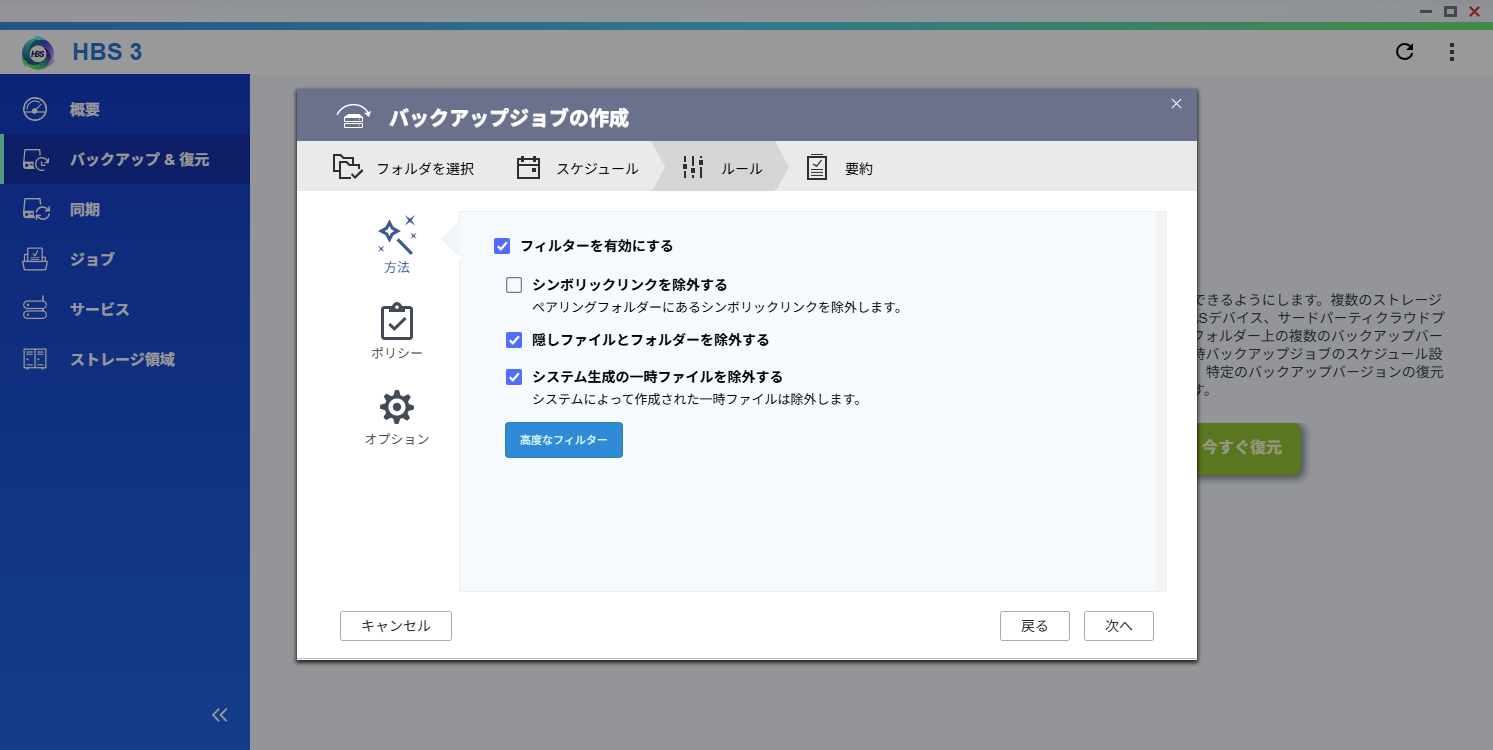Open the three-dot more options menu
This screenshot has width=1493, height=750.
pos(1452,52)
